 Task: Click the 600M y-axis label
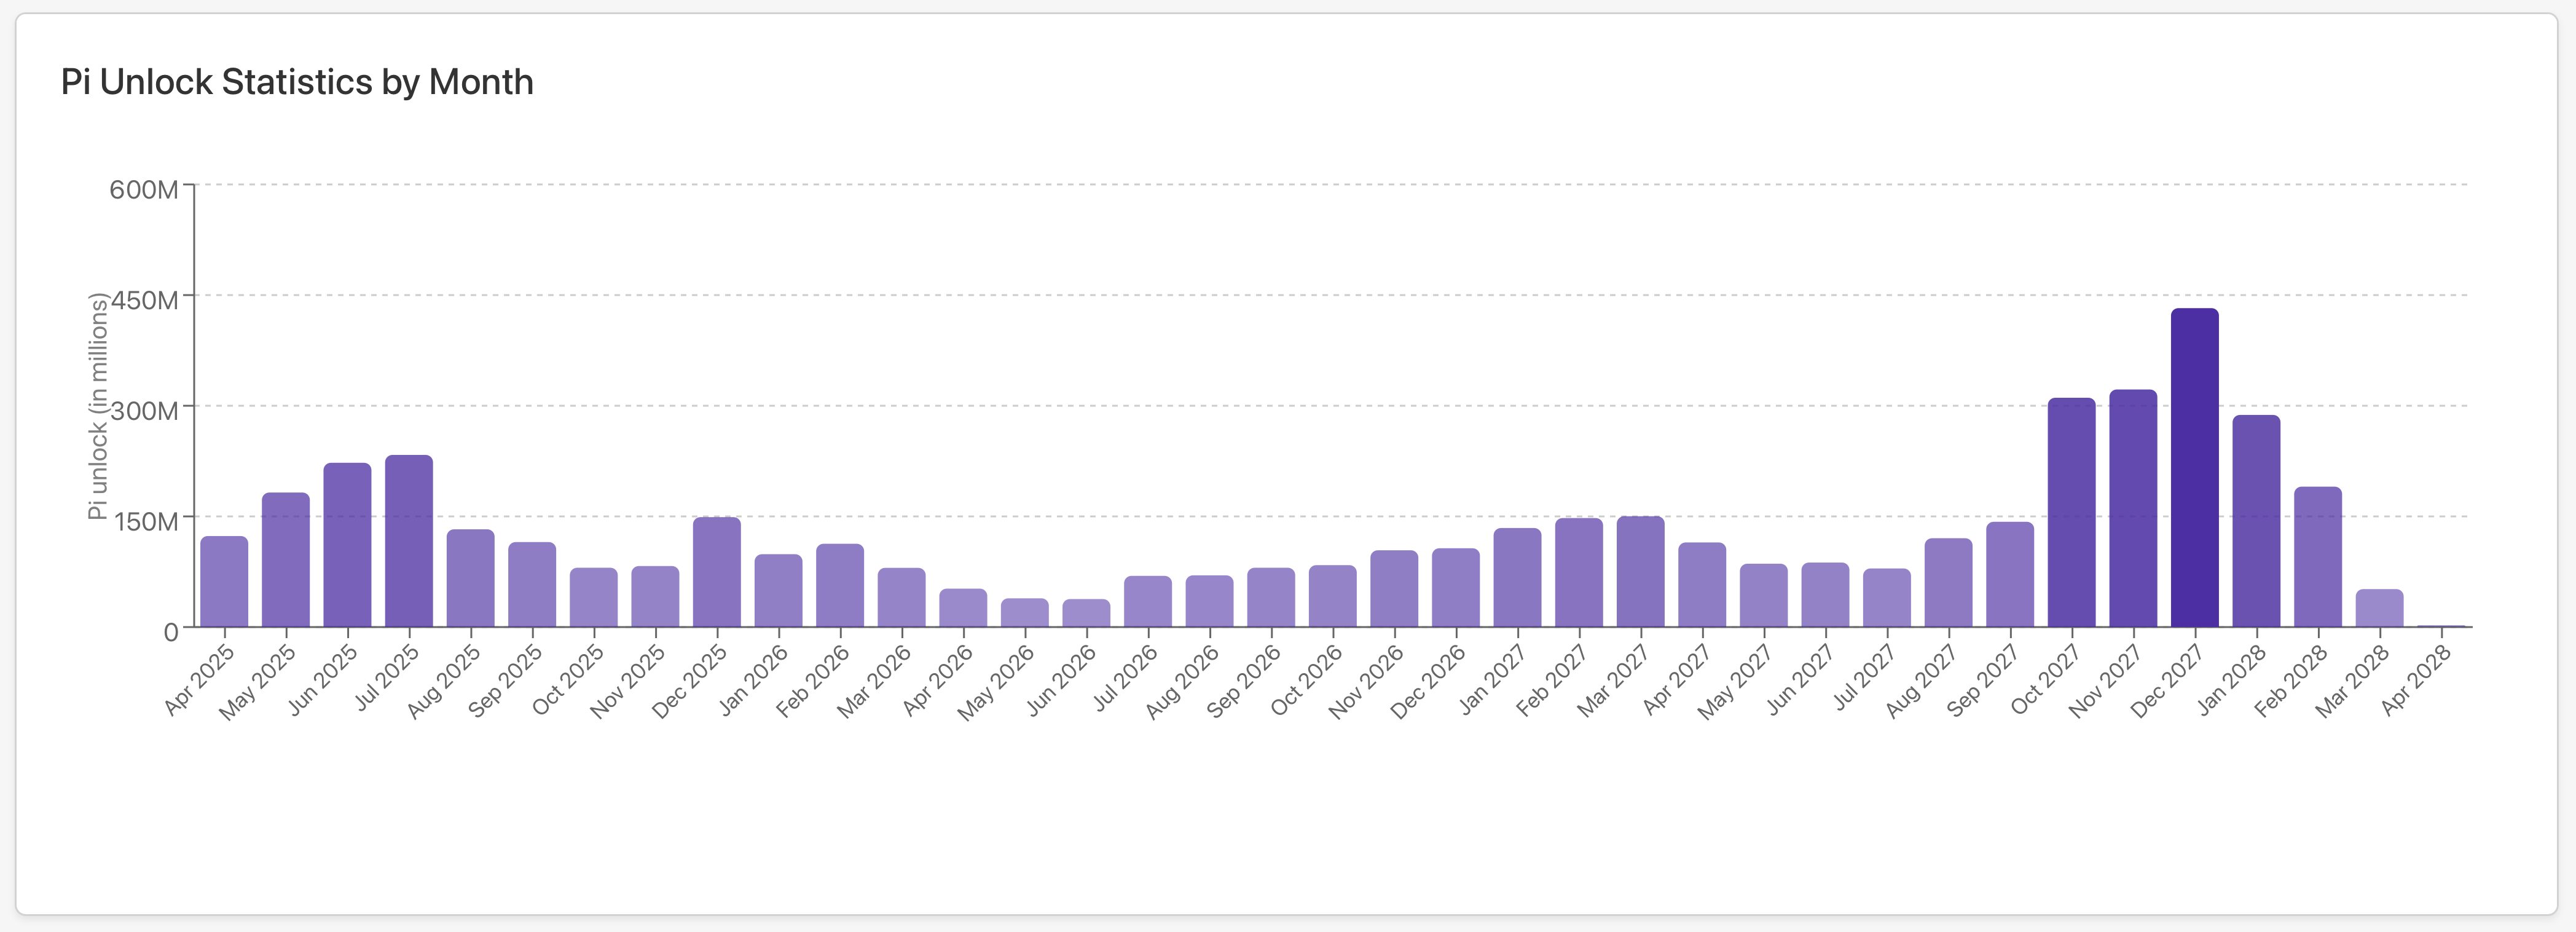tap(144, 189)
